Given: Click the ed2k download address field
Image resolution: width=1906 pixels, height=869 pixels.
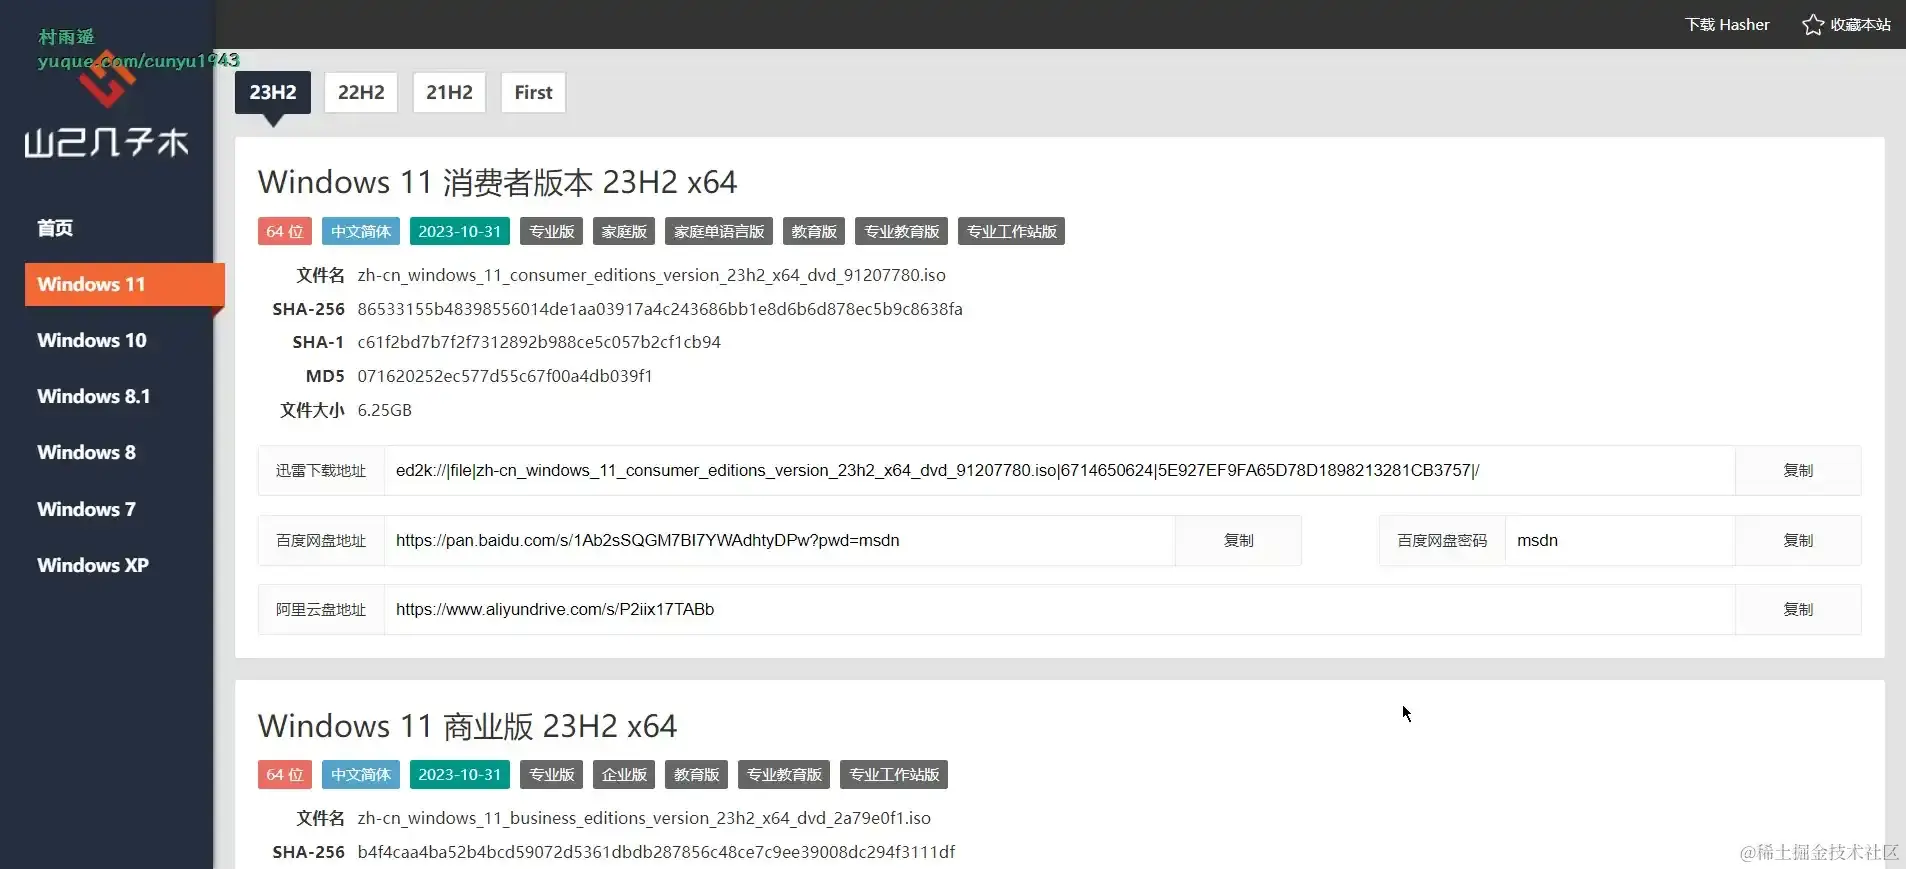Looking at the screenshot, I should [x=1059, y=470].
